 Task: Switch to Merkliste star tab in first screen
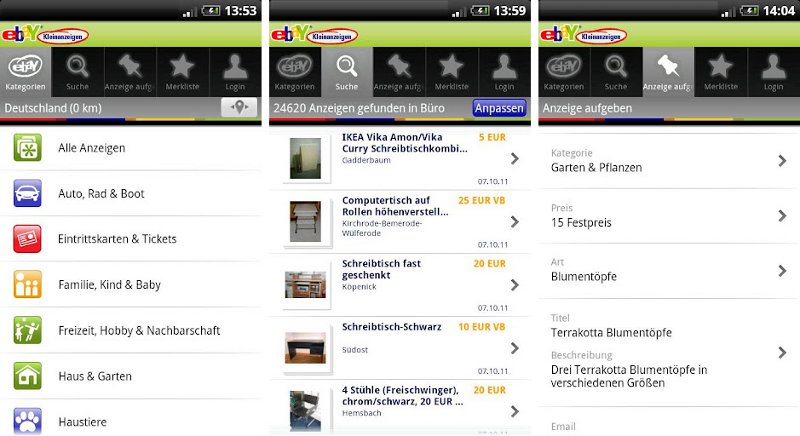coord(182,72)
